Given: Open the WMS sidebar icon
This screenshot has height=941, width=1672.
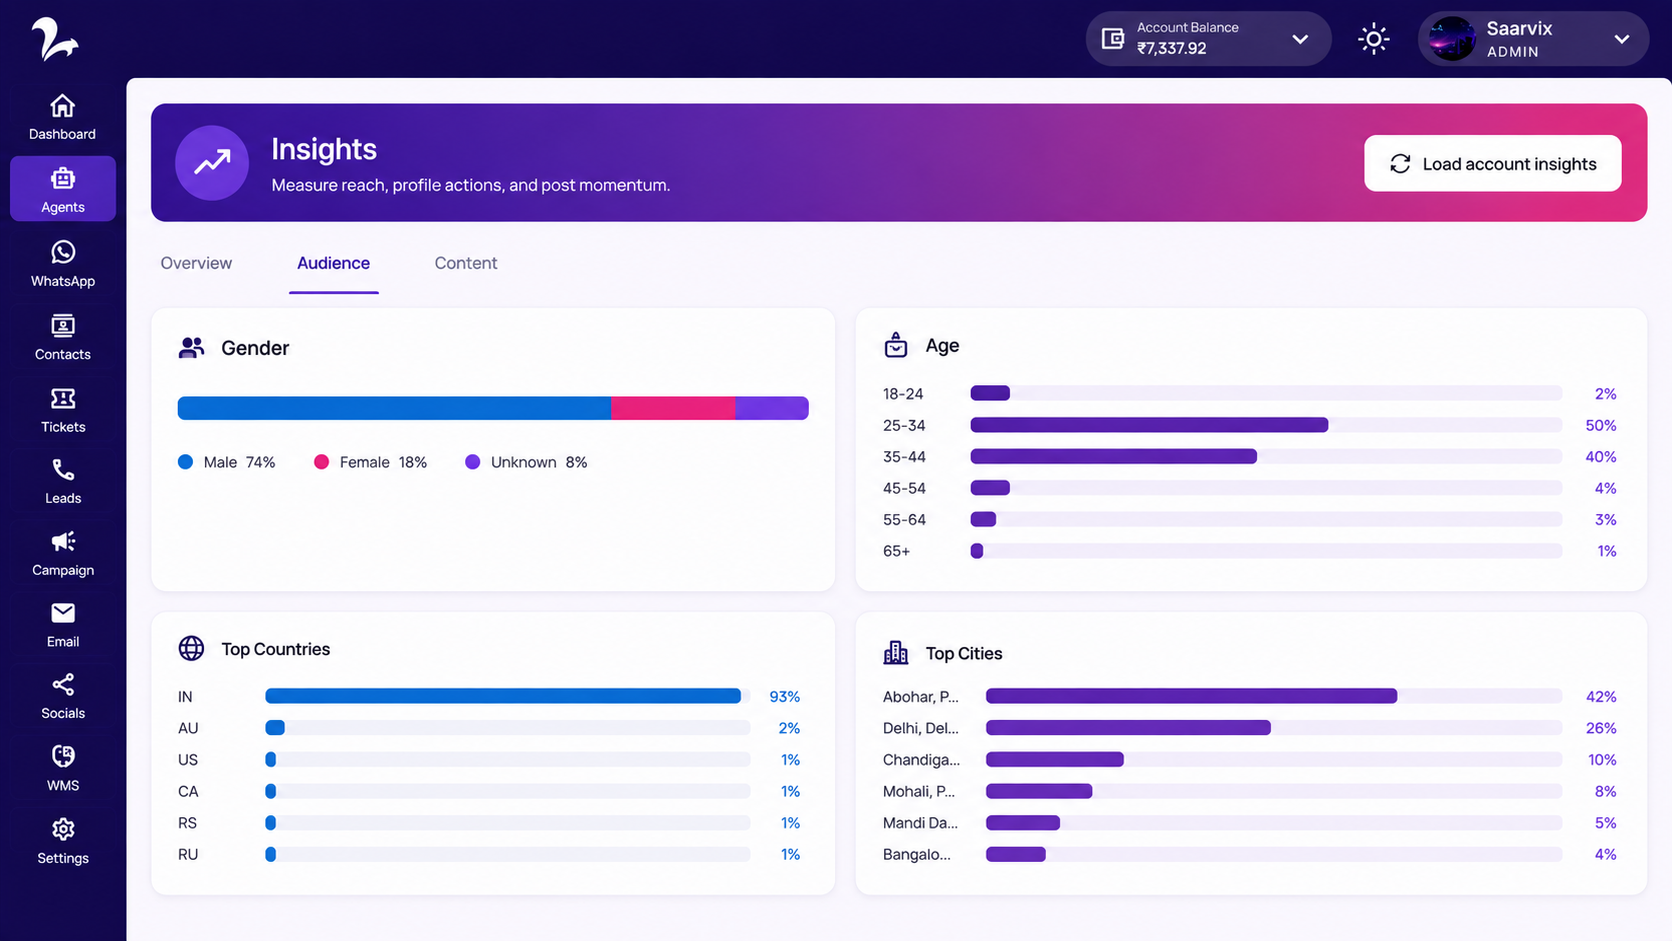Looking at the screenshot, I should (x=63, y=756).
